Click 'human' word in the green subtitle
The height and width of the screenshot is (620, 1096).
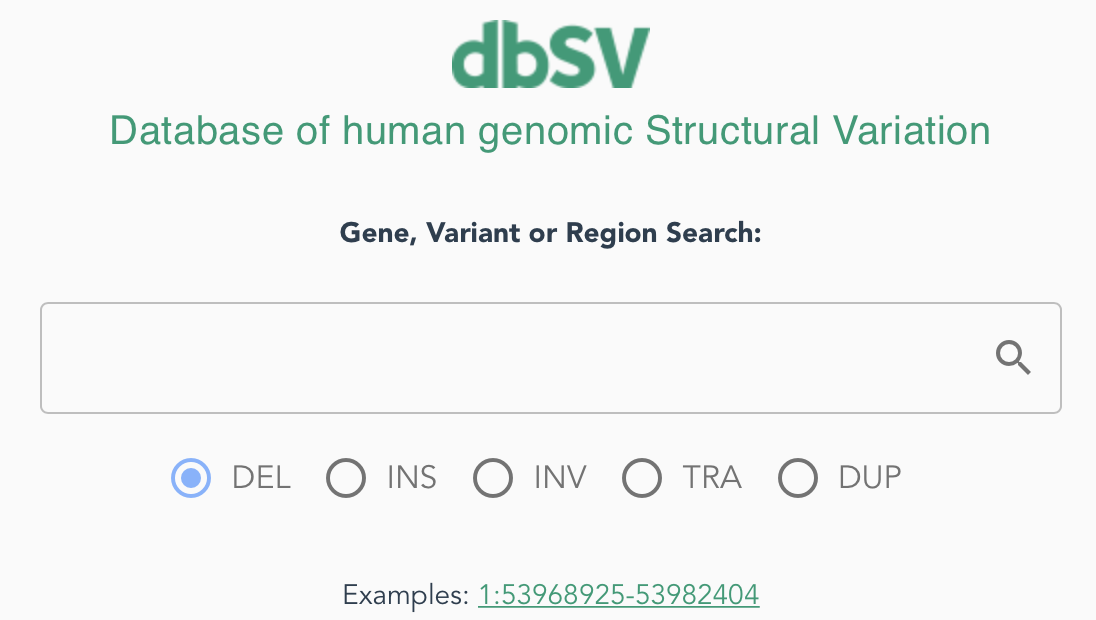[403, 131]
